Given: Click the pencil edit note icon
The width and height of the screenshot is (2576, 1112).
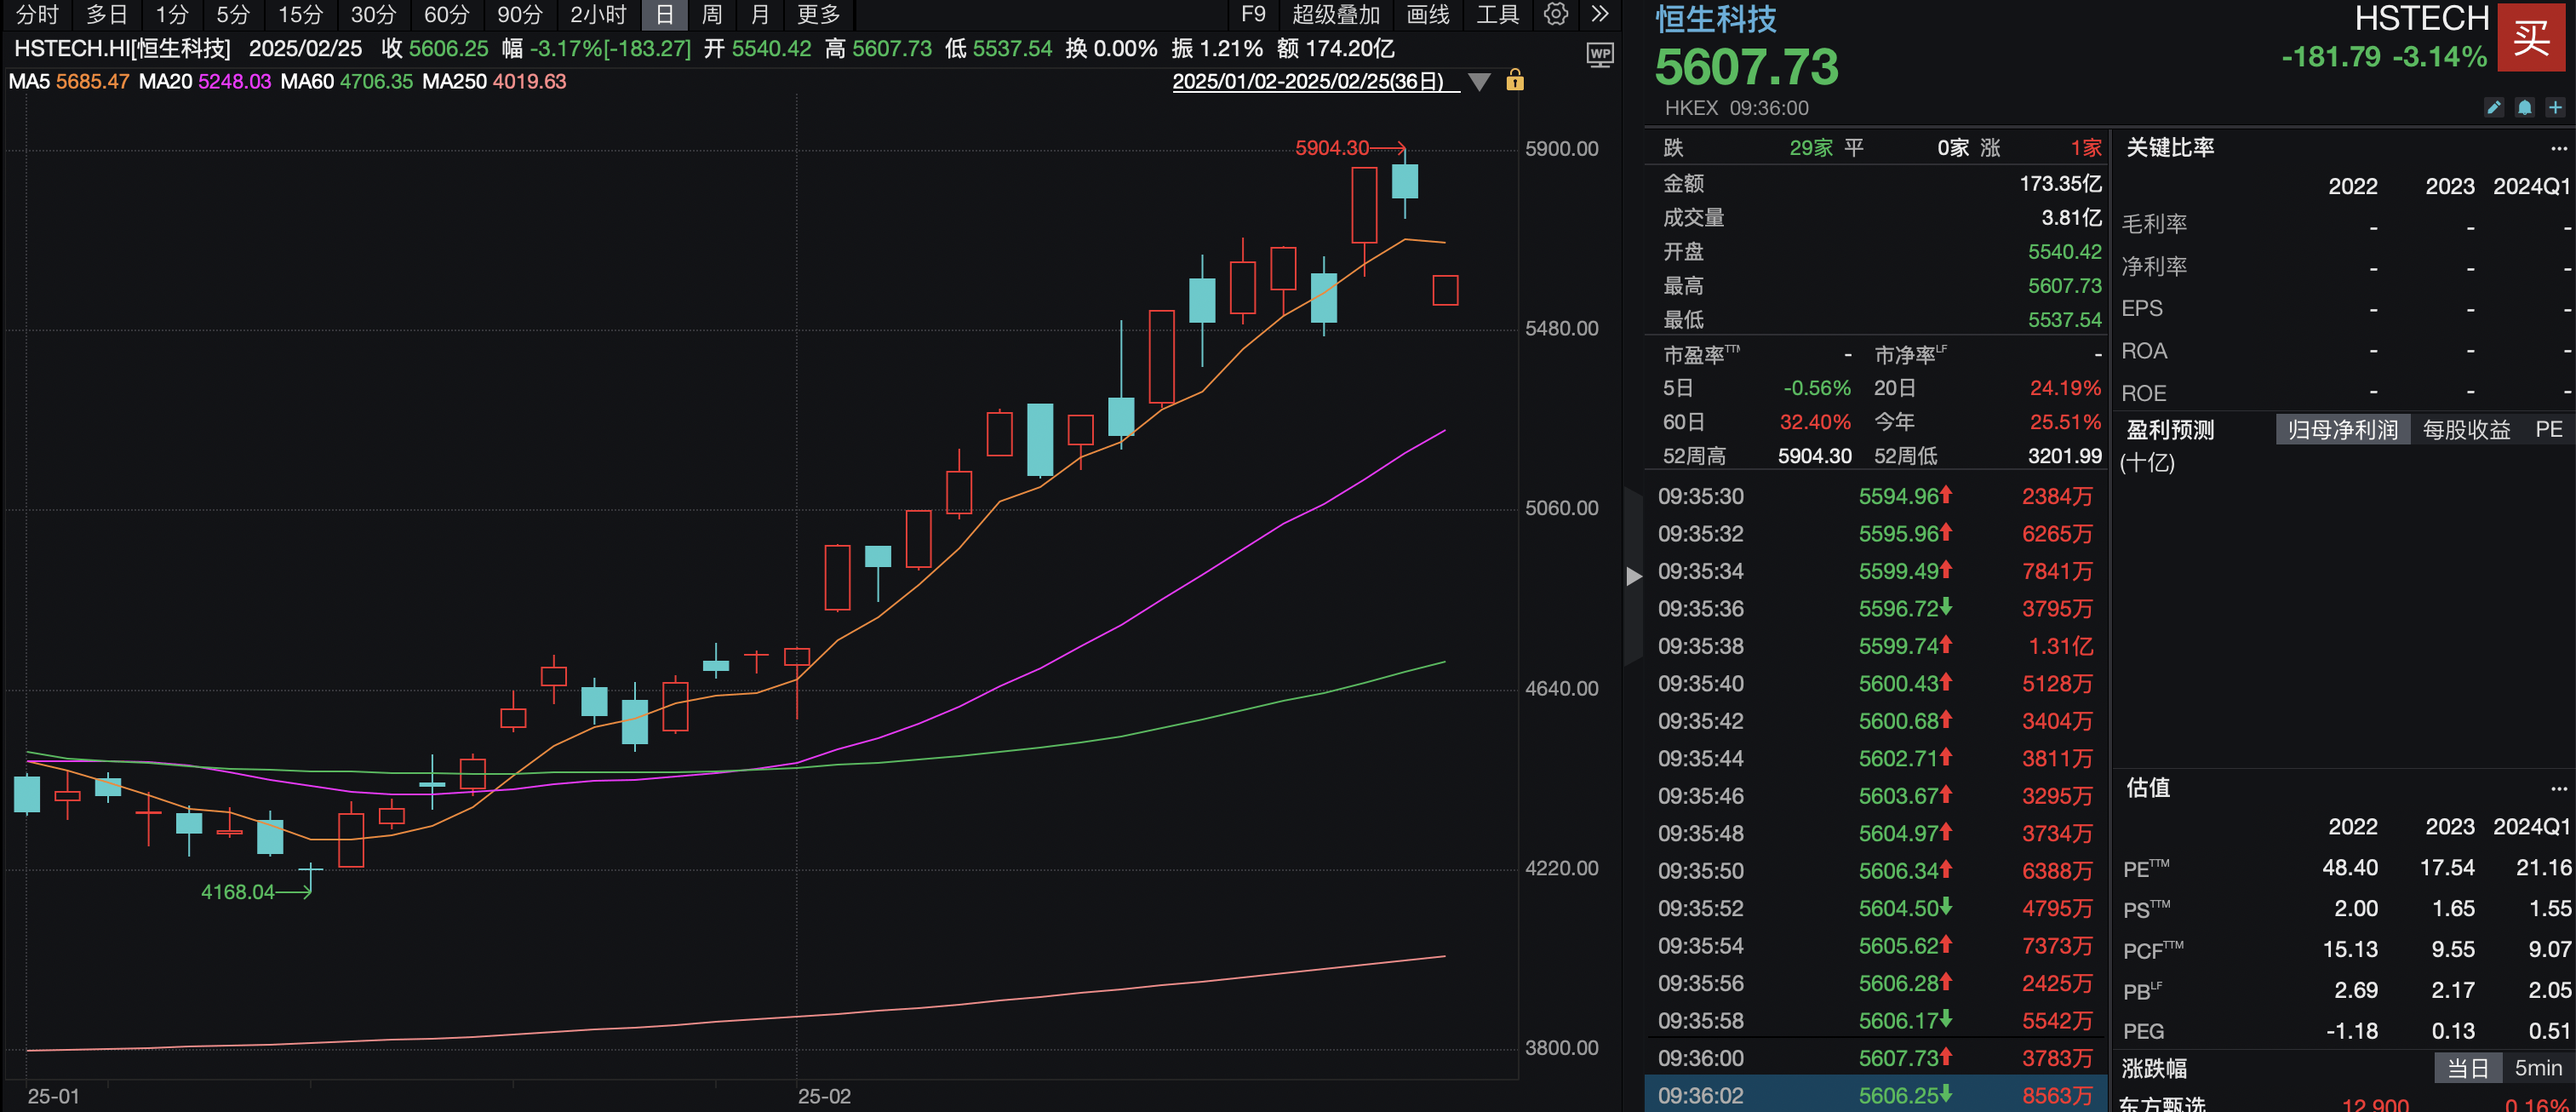Looking at the screenshot, I should pyautogui.click(x=2494, y=108).
